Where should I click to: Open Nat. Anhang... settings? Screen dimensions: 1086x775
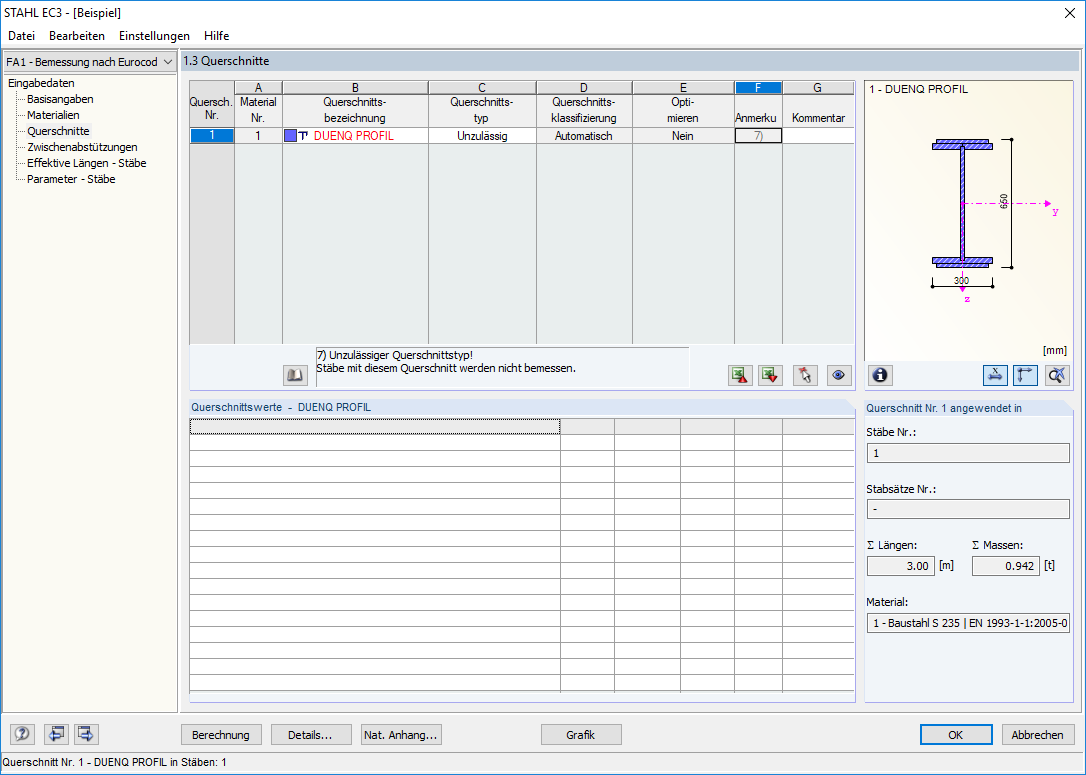(x=401, y=735)
